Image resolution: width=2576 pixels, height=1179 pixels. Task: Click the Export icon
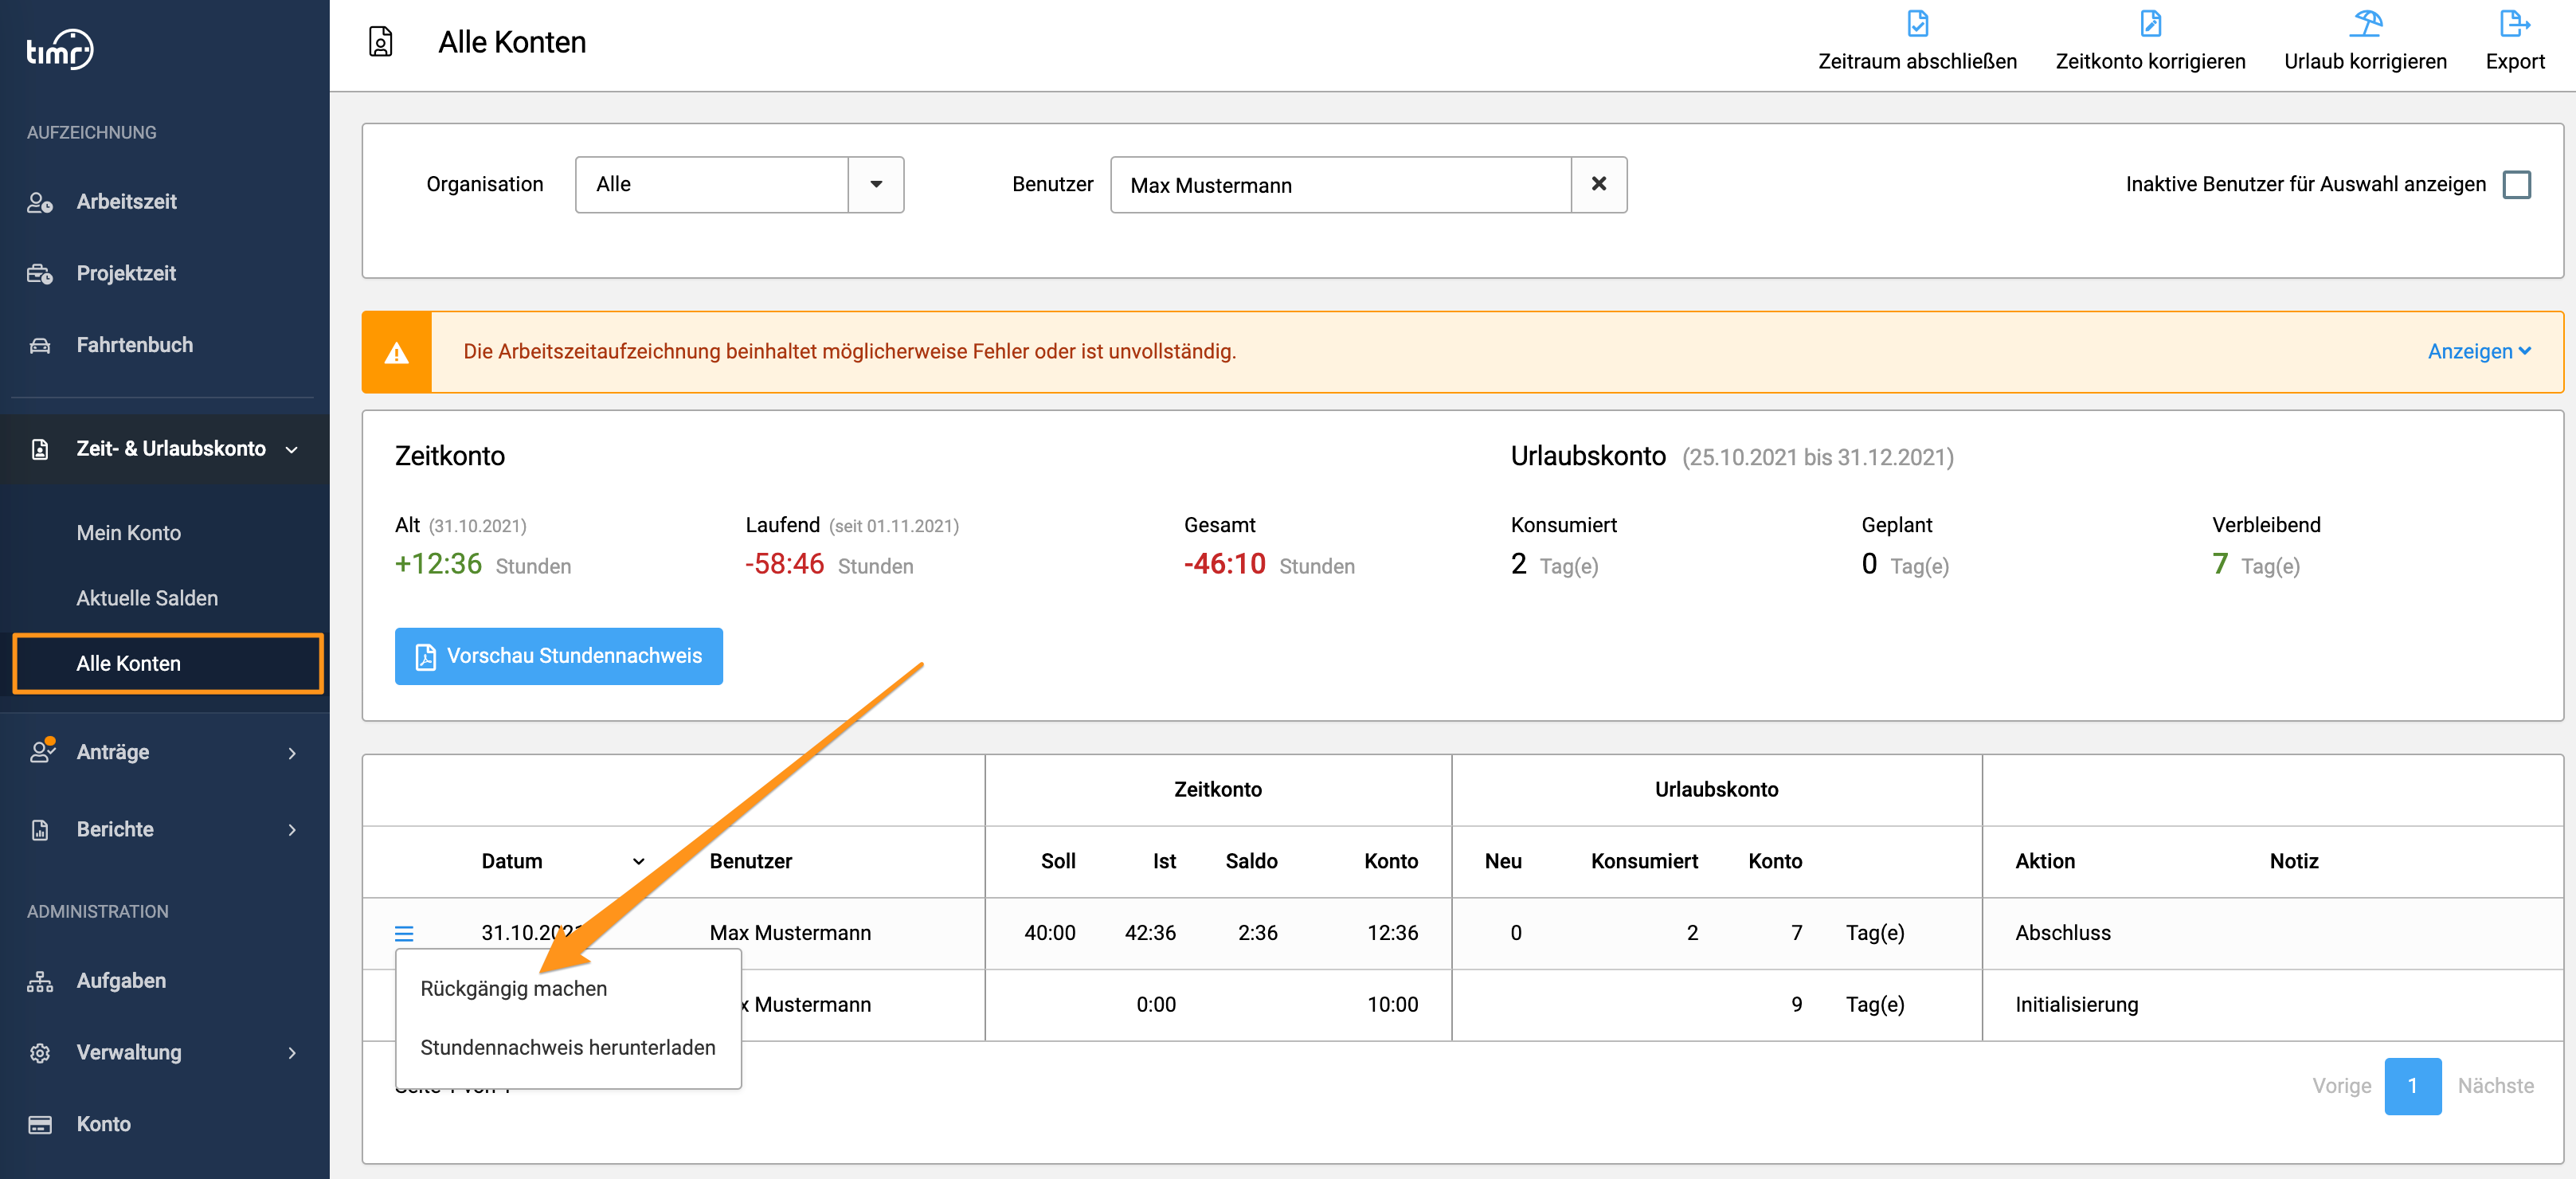2514,23
